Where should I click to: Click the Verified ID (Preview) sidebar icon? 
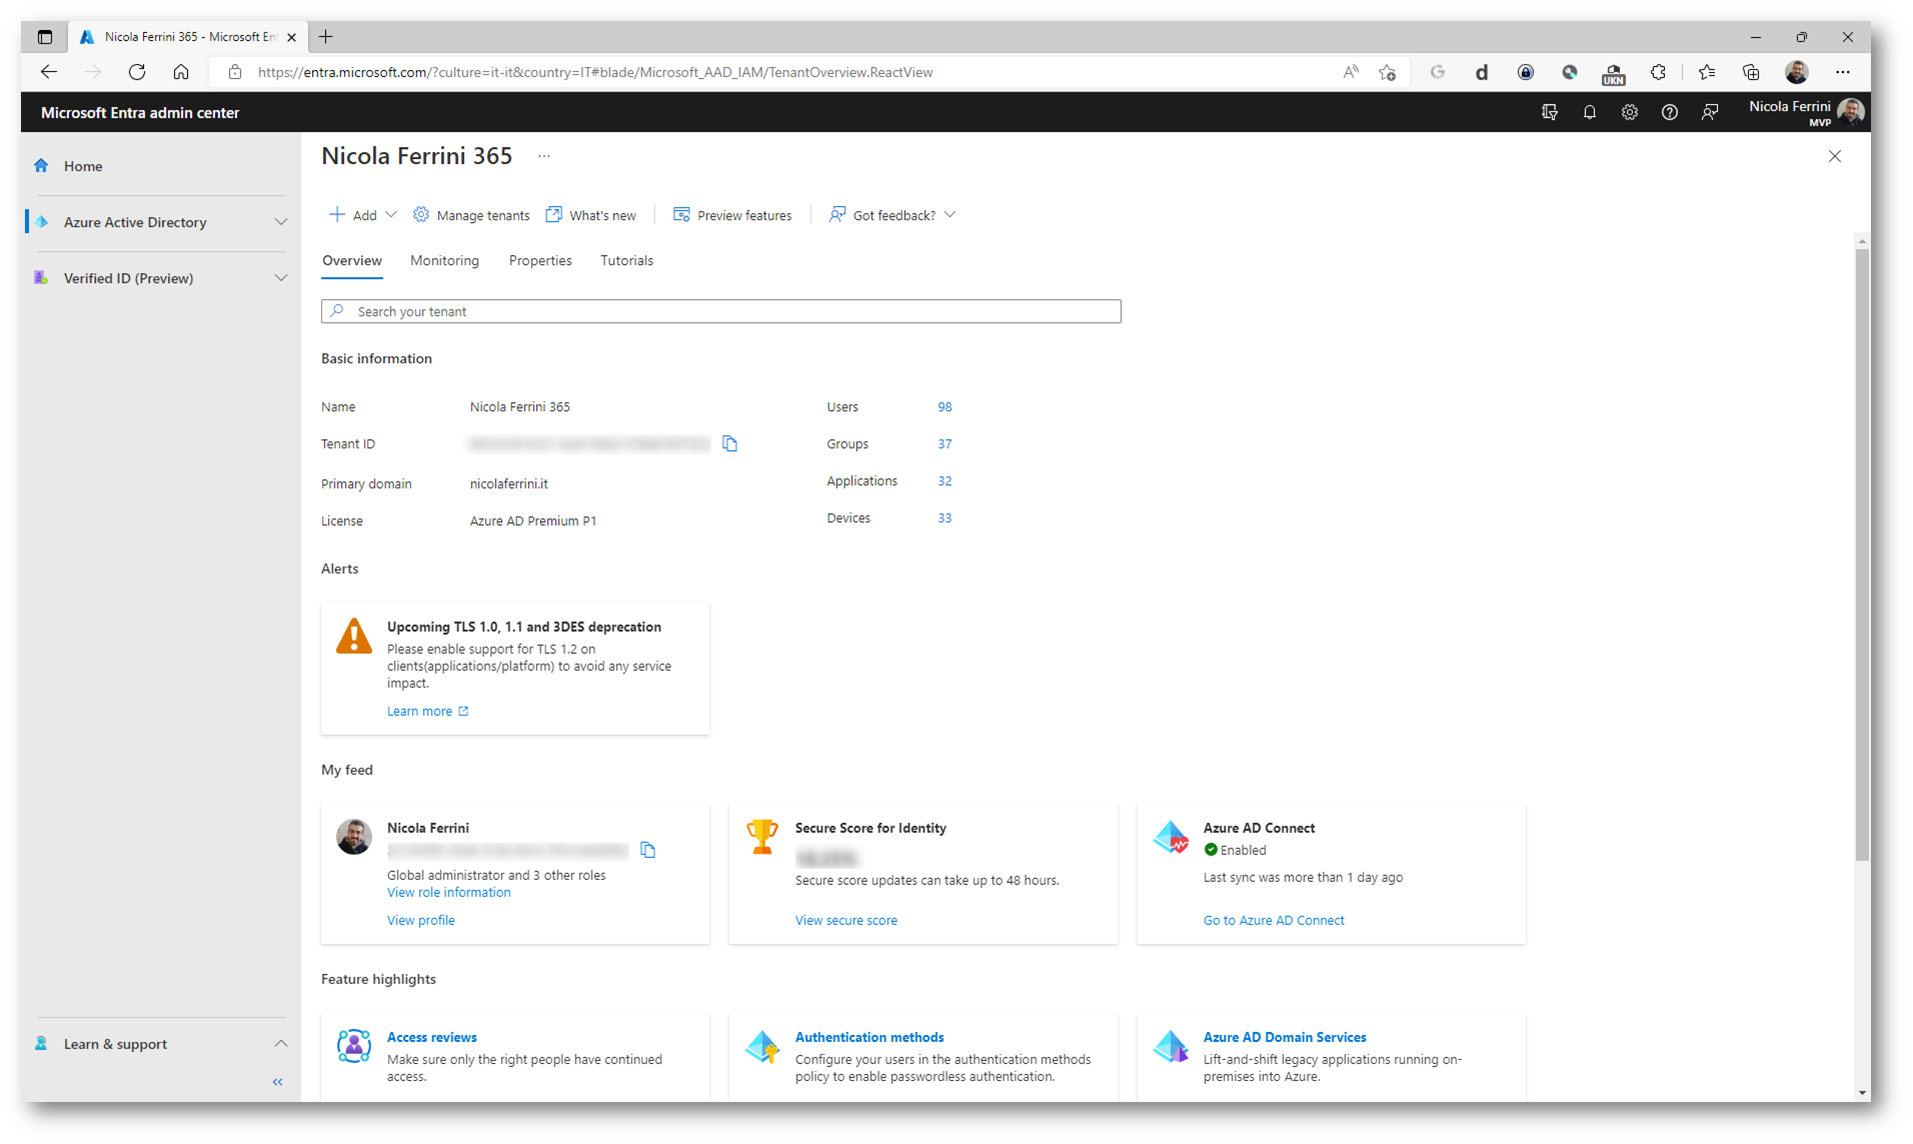click(42, 278)
